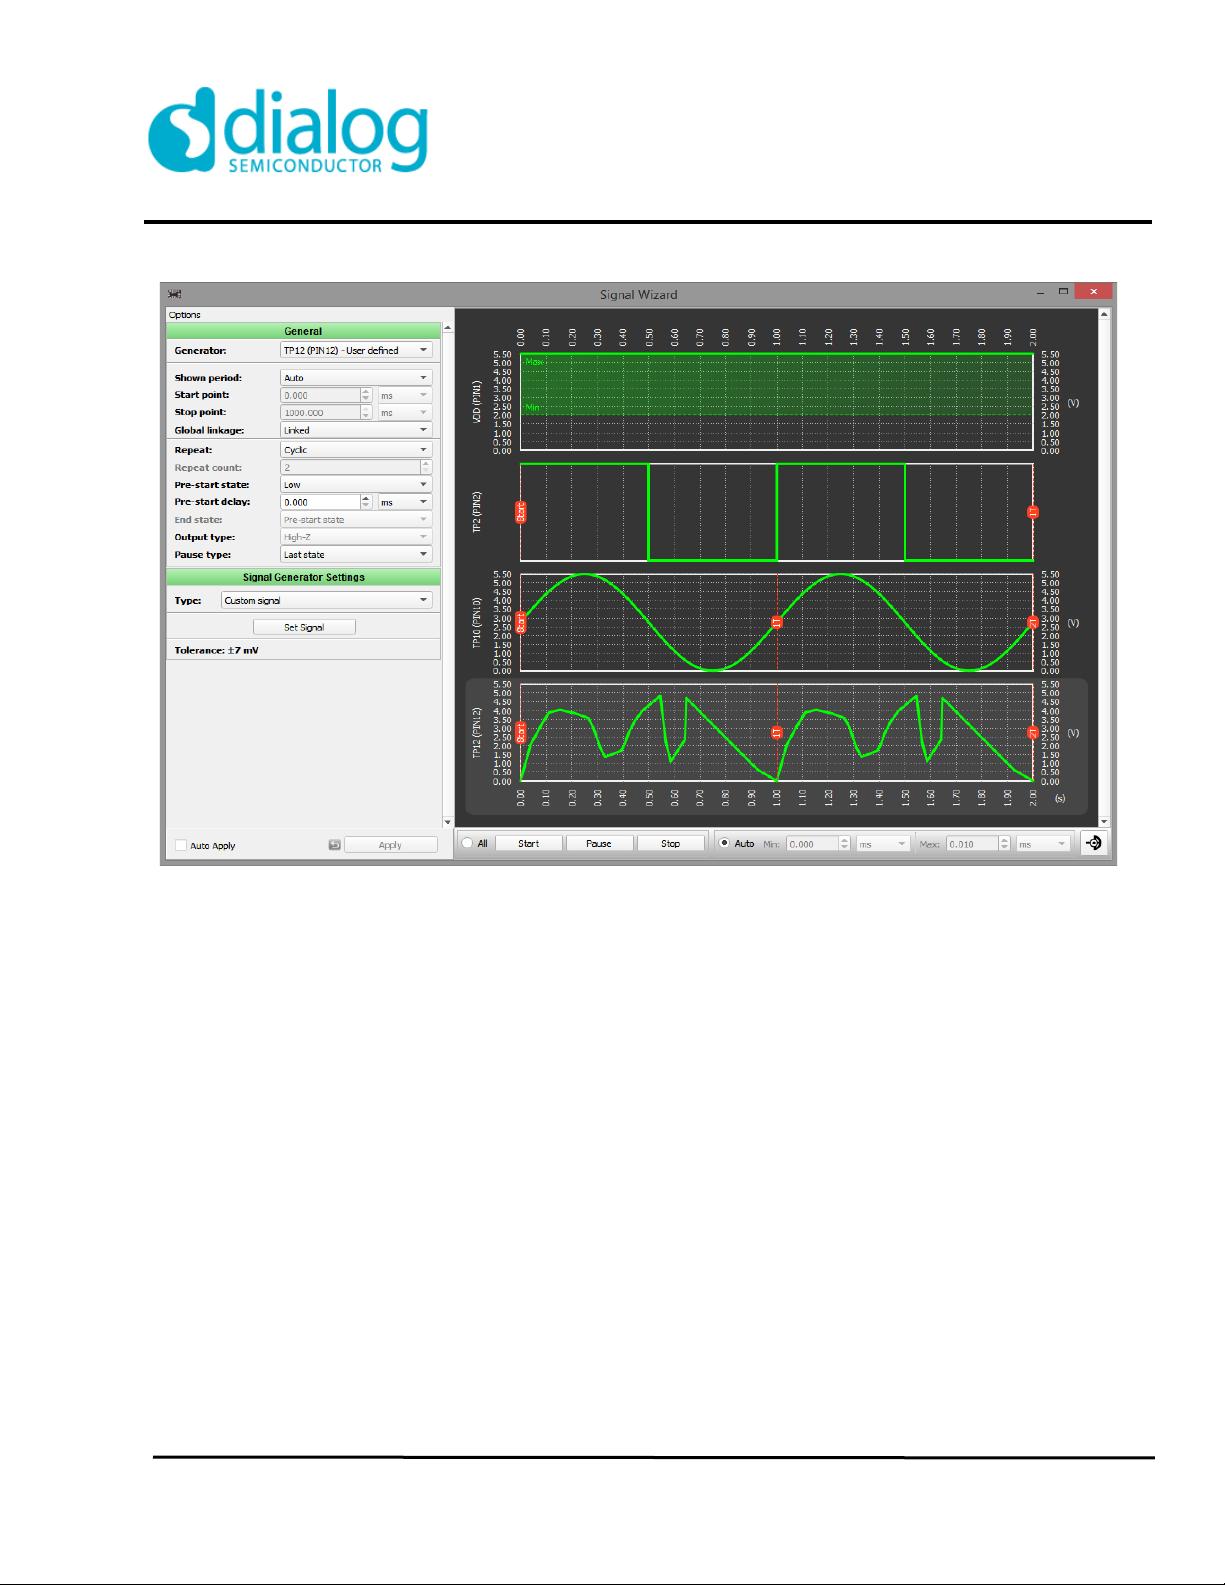
Task: Click the red middle marker on TP10 graph
Action: tap(777, 622)
